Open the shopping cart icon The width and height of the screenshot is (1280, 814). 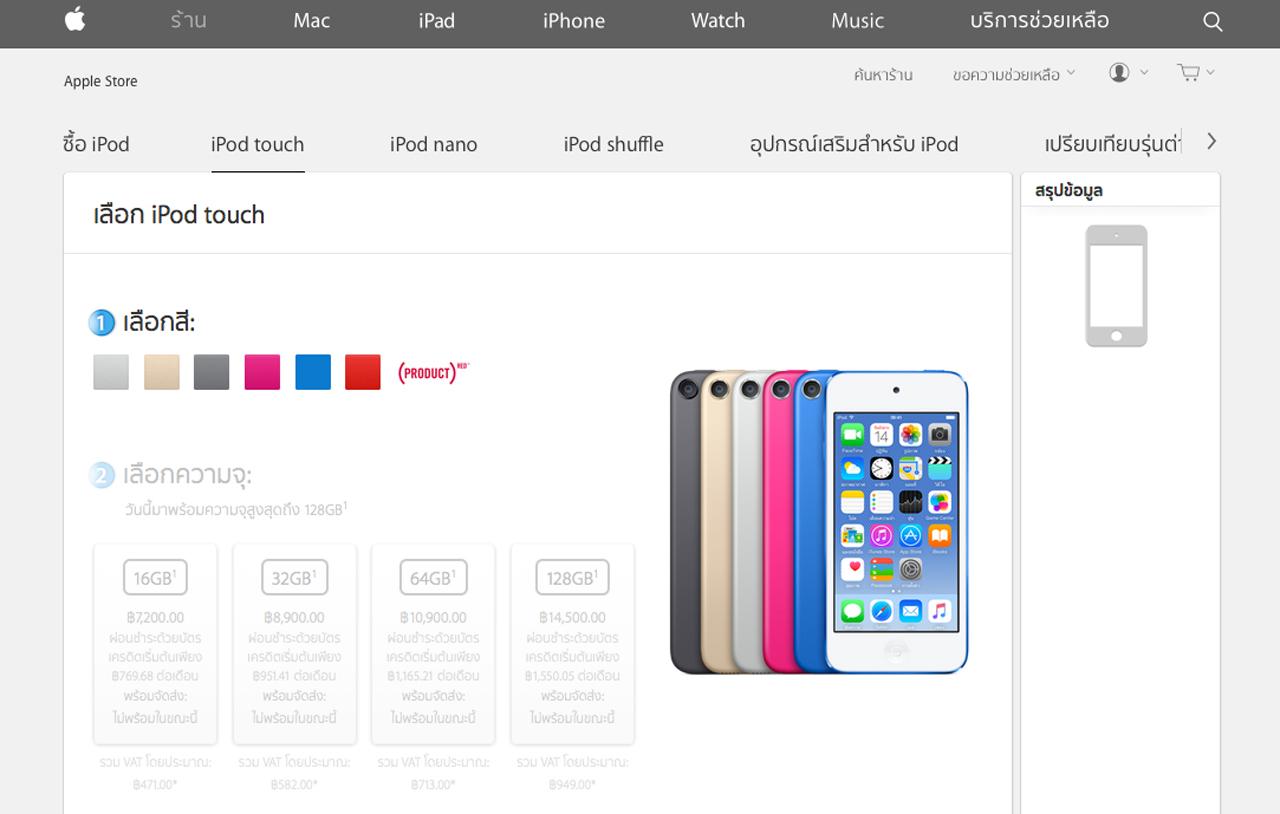(1188, 72)
